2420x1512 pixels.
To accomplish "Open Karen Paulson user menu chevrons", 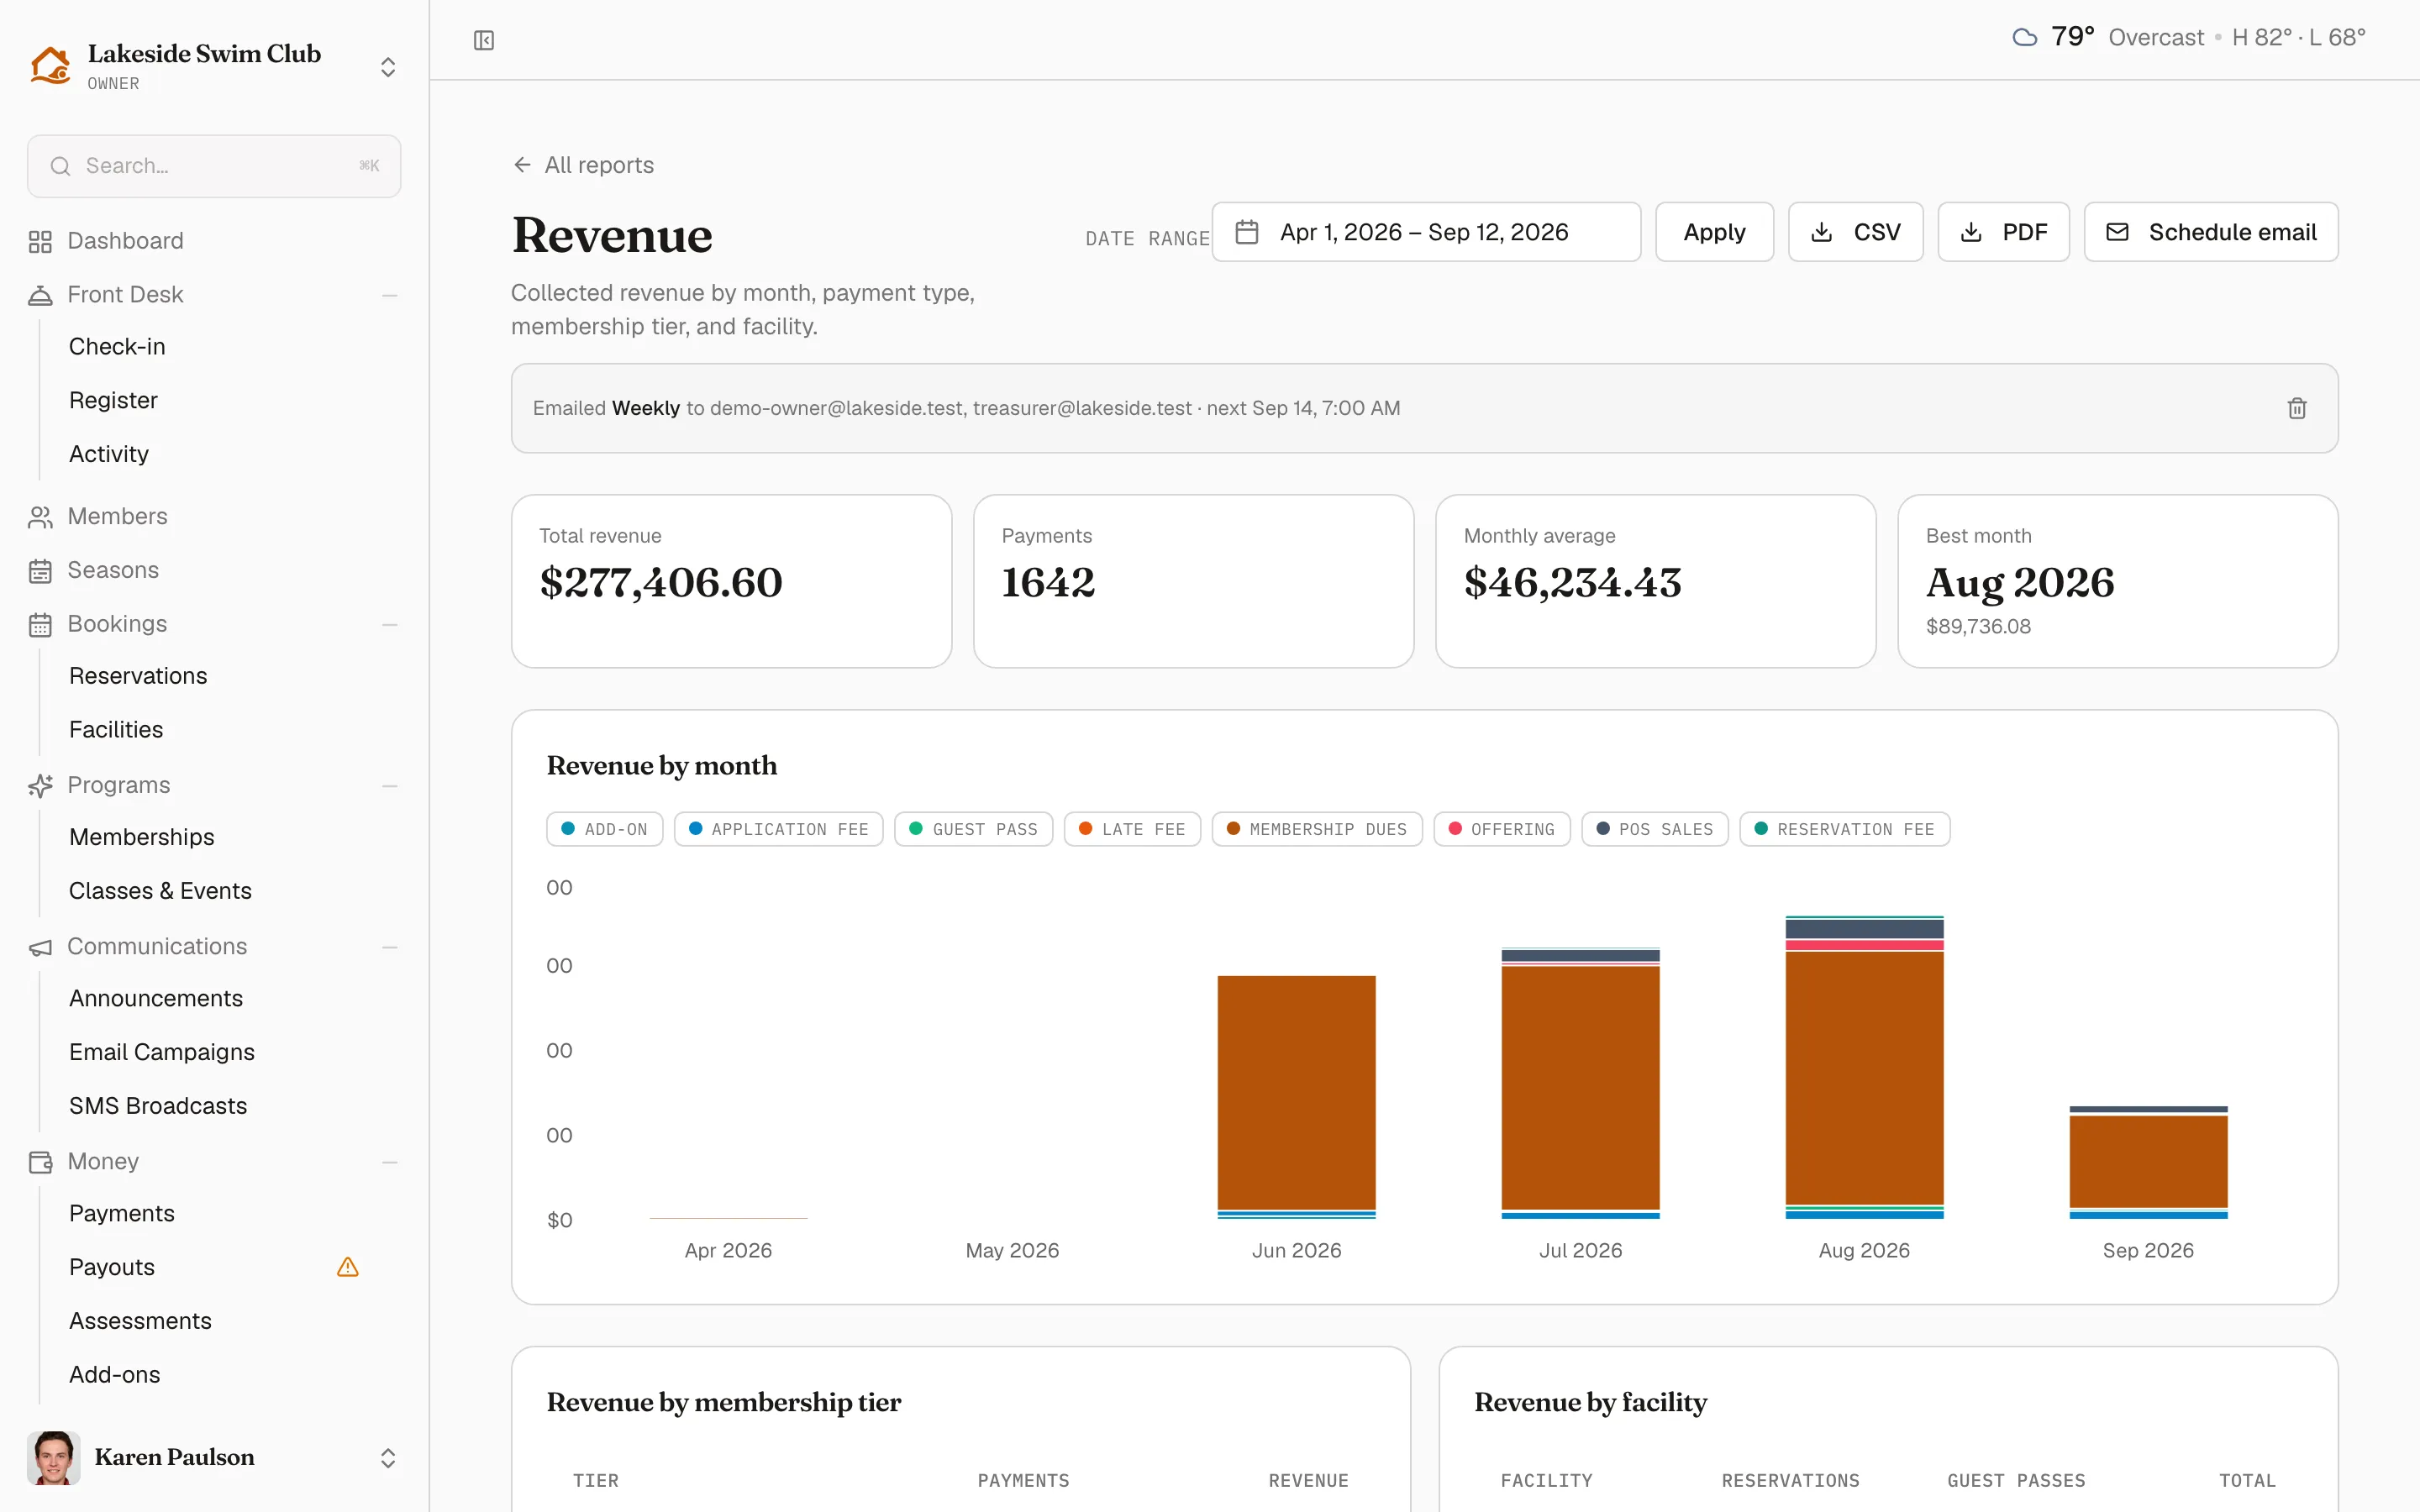I will click(388, 1458).
